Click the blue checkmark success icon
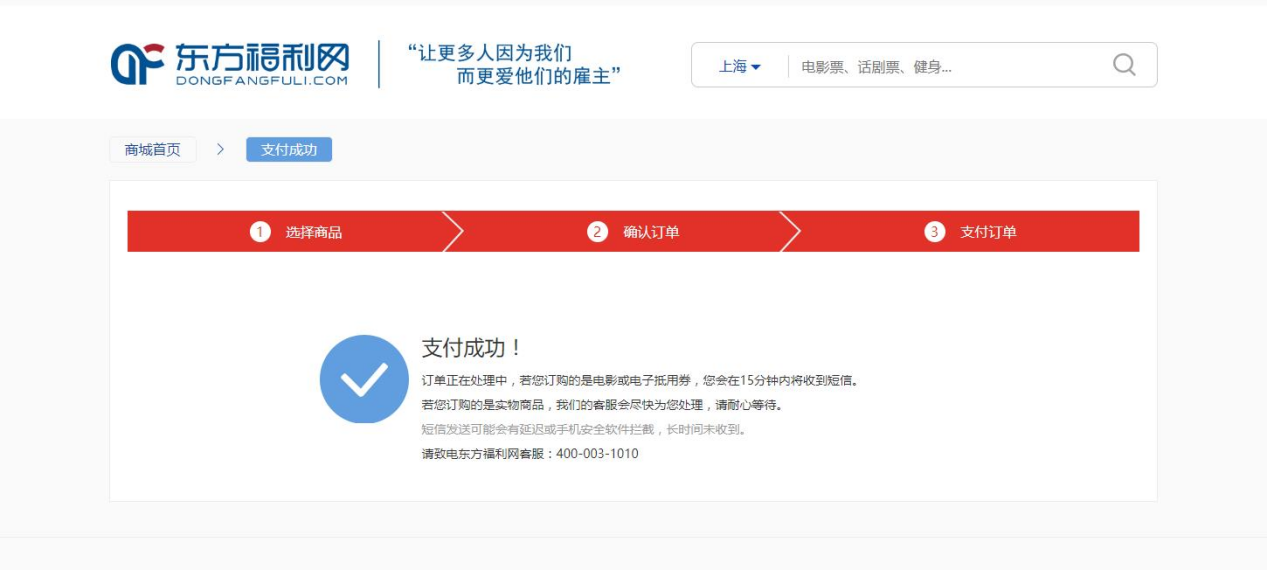This screenshot has width=1267, height=570. pyautogui.click(x=364, y=379)
